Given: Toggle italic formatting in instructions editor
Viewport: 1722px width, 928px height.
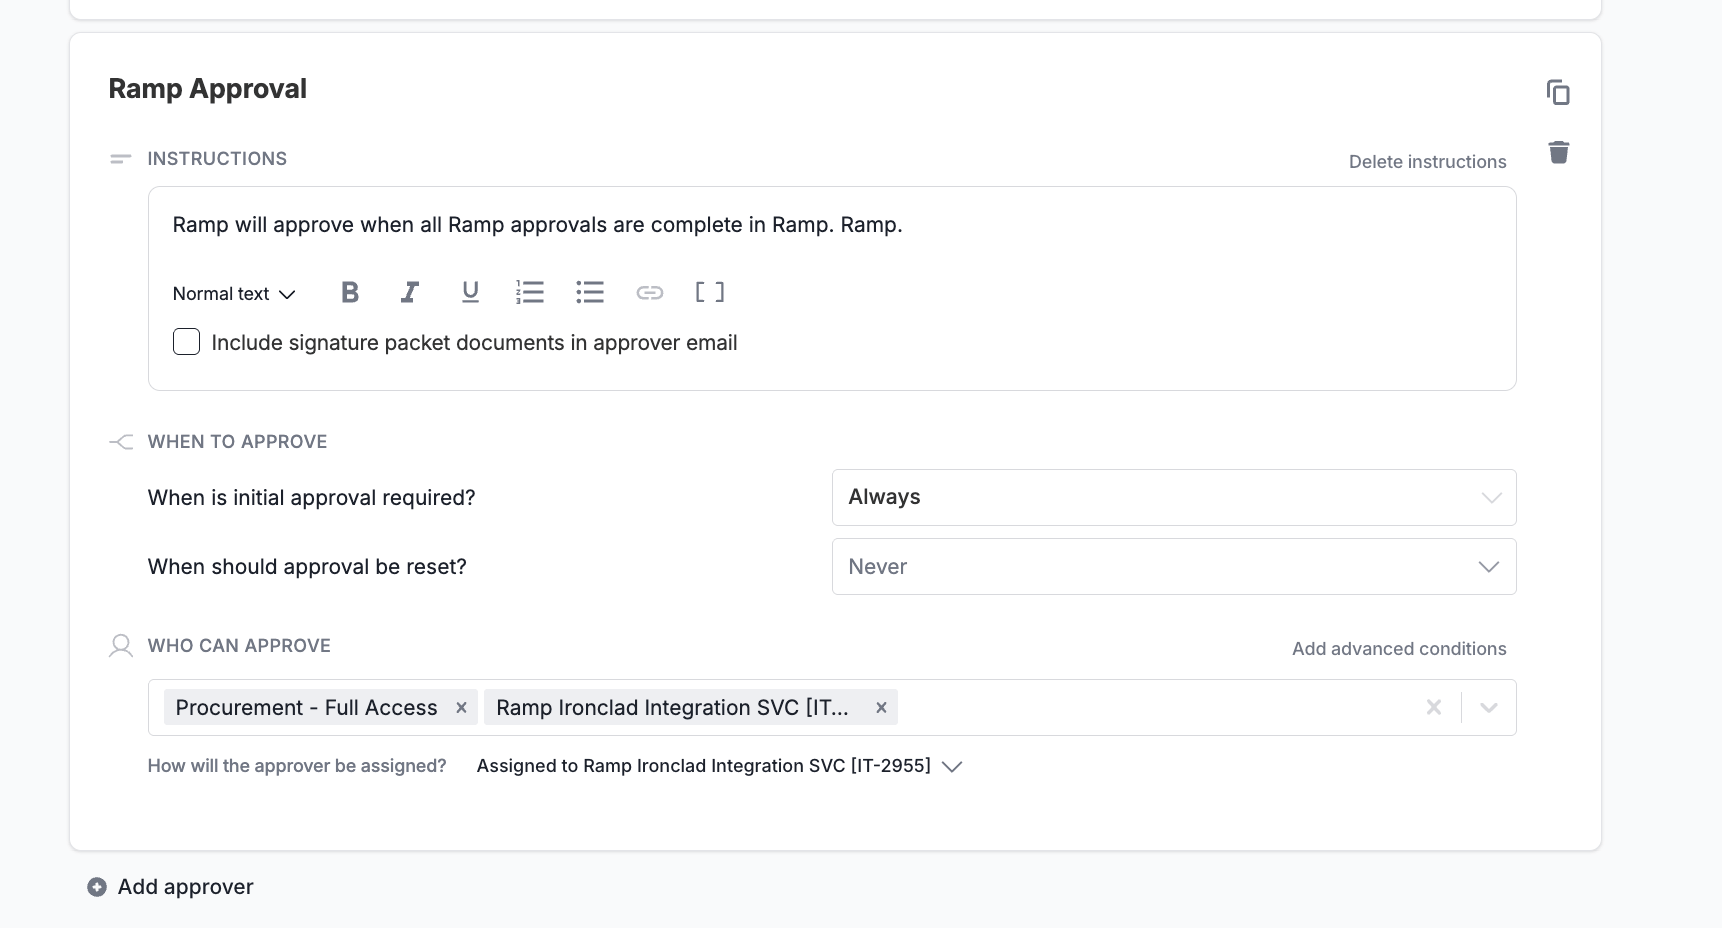Looking at the screenshot, I should click(409, 292).
